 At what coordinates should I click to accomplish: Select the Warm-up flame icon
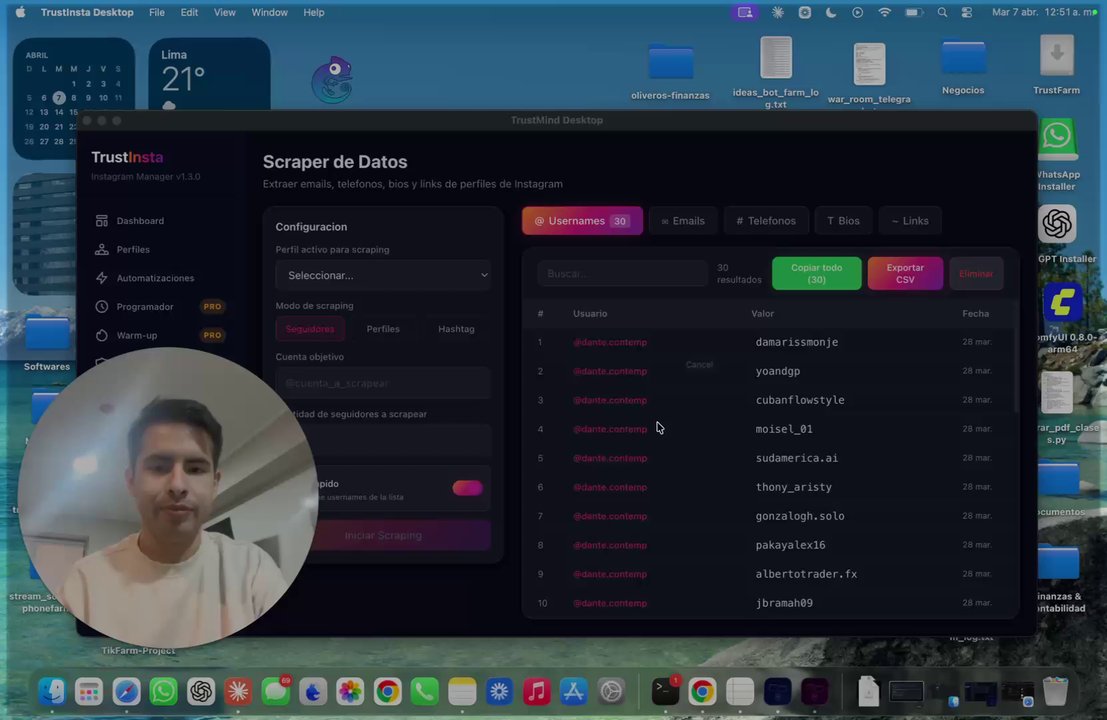click(102, 335)
